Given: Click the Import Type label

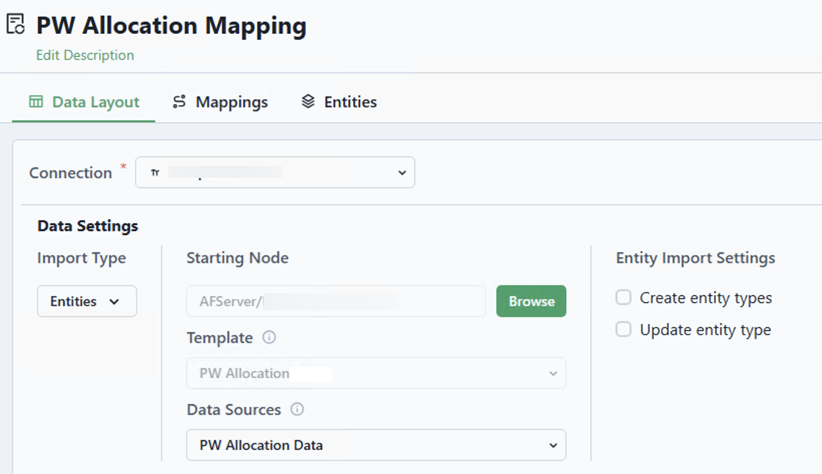Looking at the screenshot, I should (82, 258).
